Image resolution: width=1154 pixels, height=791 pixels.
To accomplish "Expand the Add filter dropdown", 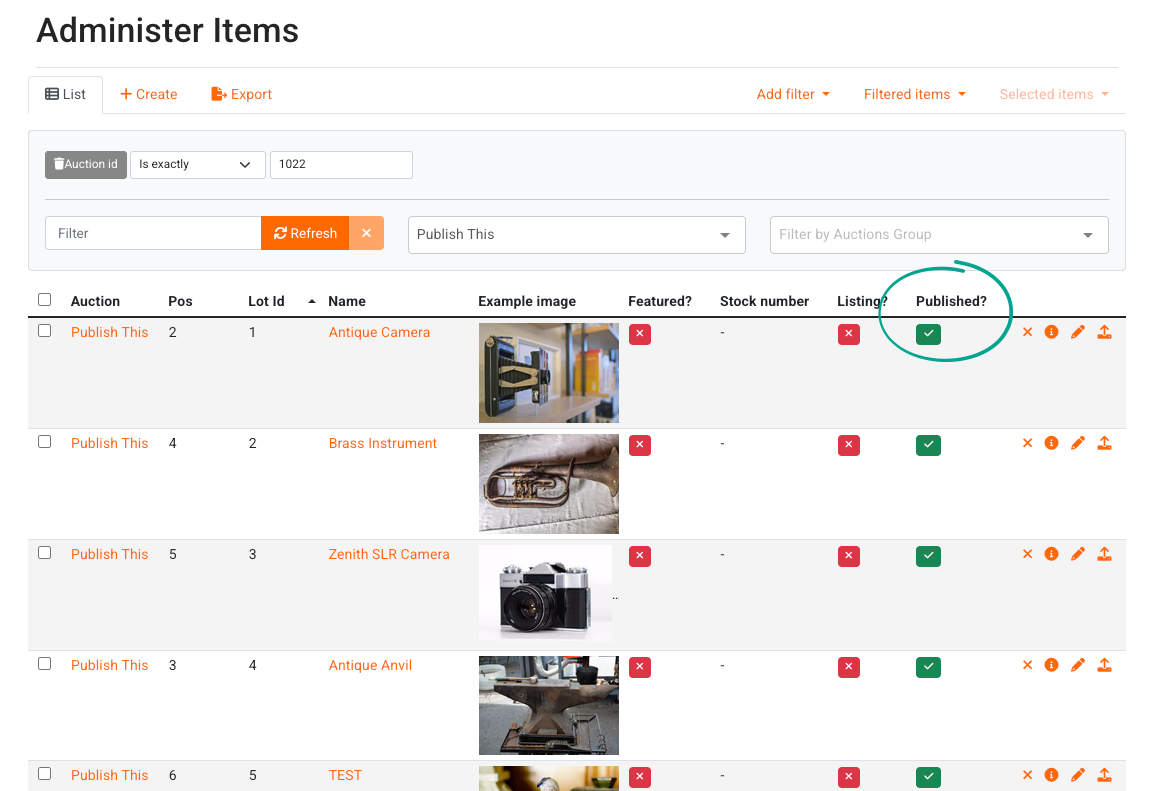I will pos(793,94).
